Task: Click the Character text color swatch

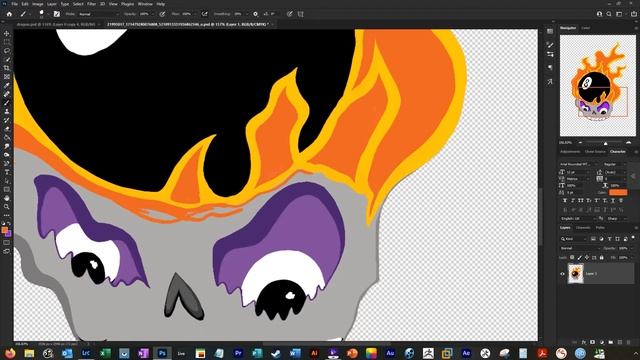Action: click(618, 192)
